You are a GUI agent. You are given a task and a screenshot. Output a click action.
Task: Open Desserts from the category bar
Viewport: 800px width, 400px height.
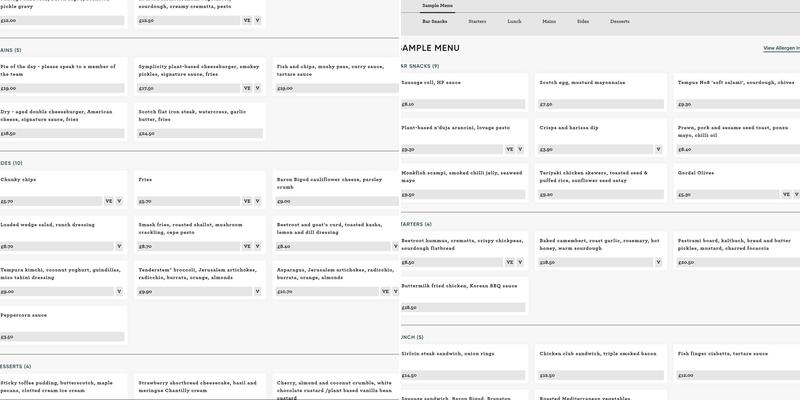click(x=620, y=20)
